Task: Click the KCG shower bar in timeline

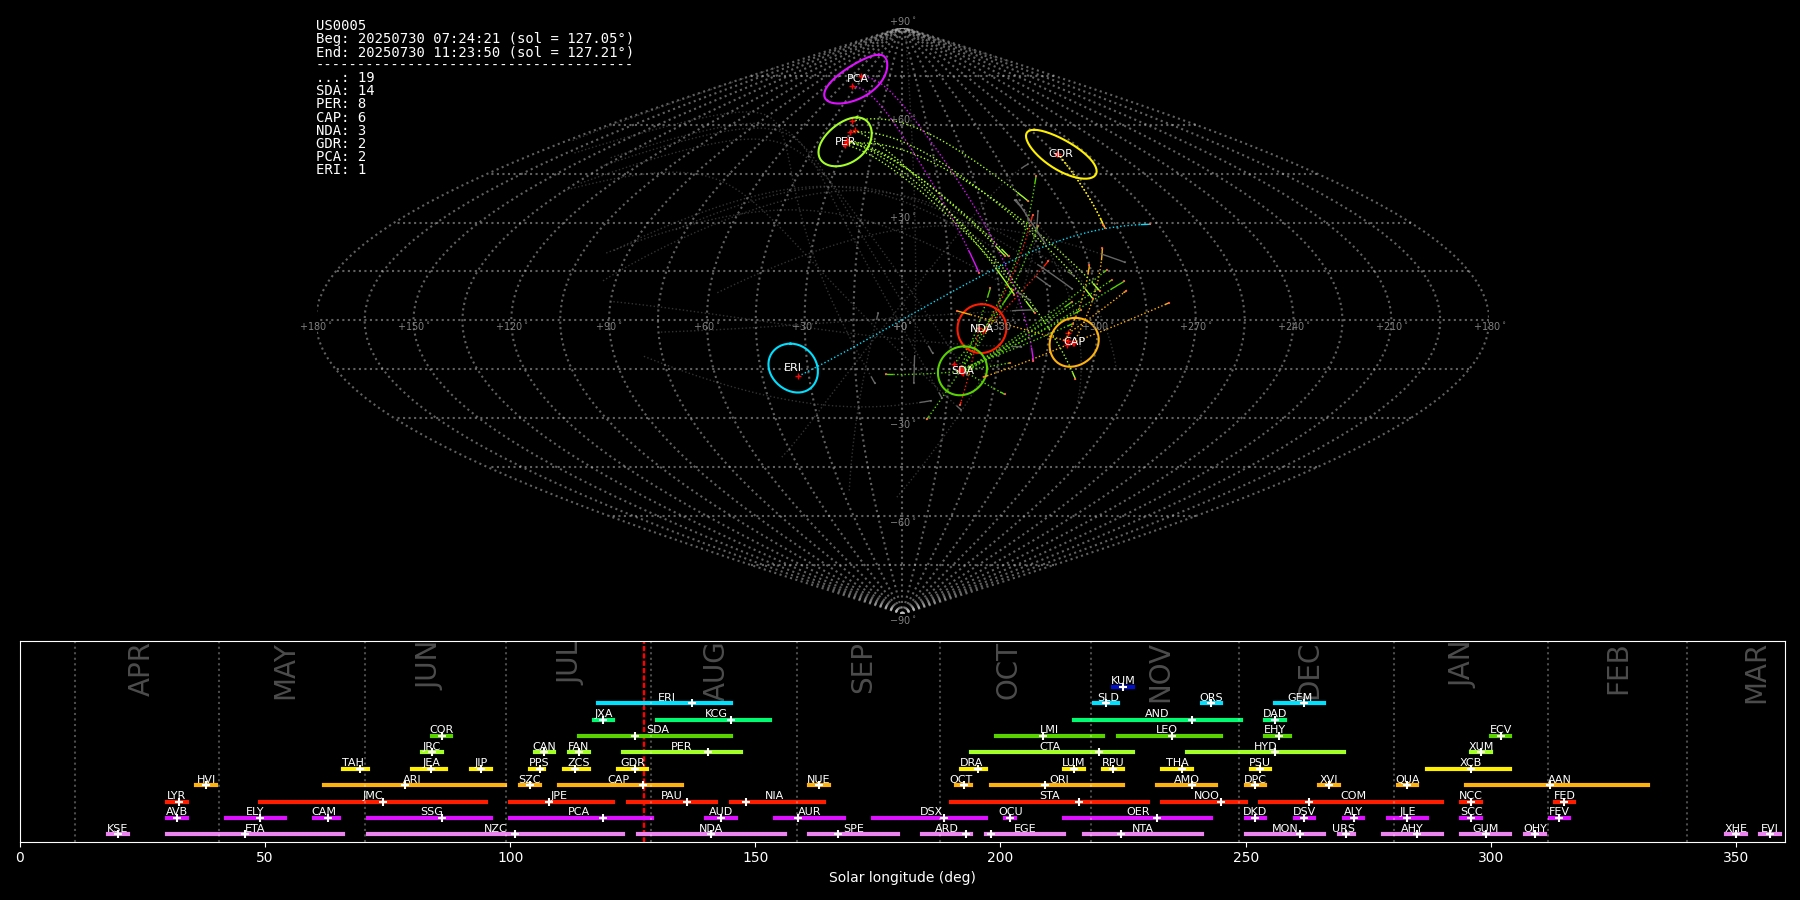Action: point(713,720)
